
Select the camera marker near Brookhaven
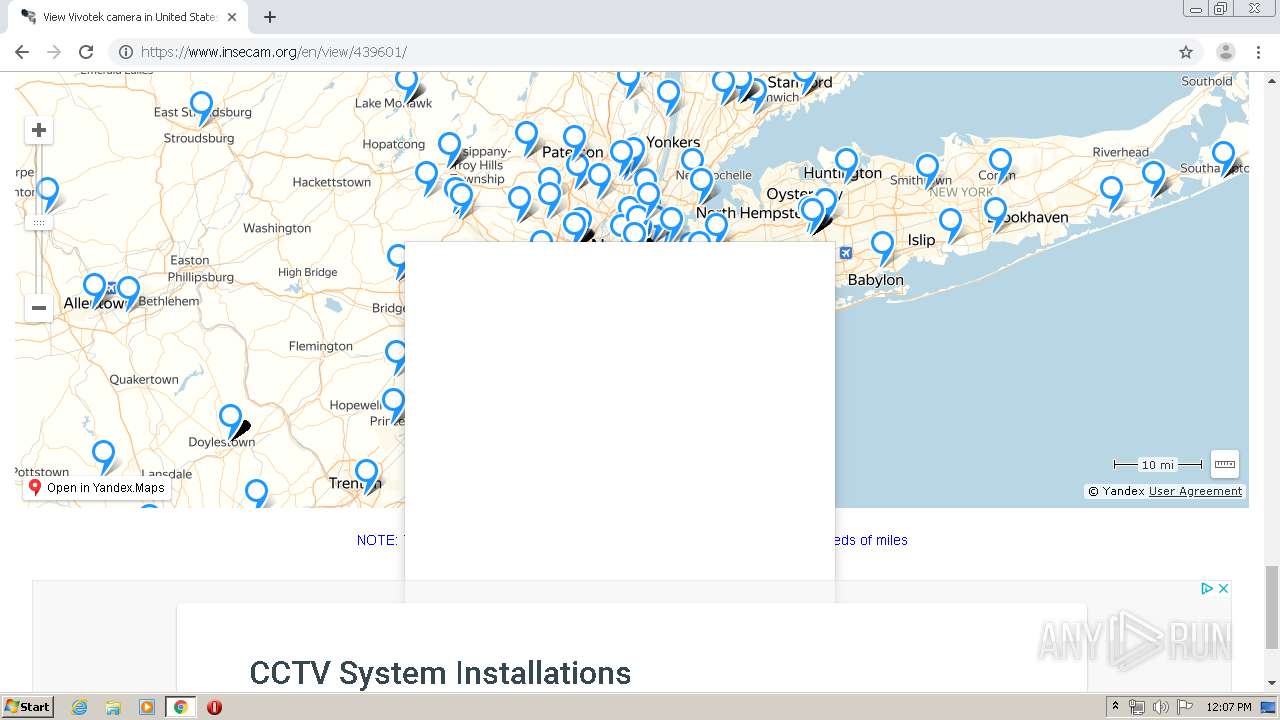[995, 212]
